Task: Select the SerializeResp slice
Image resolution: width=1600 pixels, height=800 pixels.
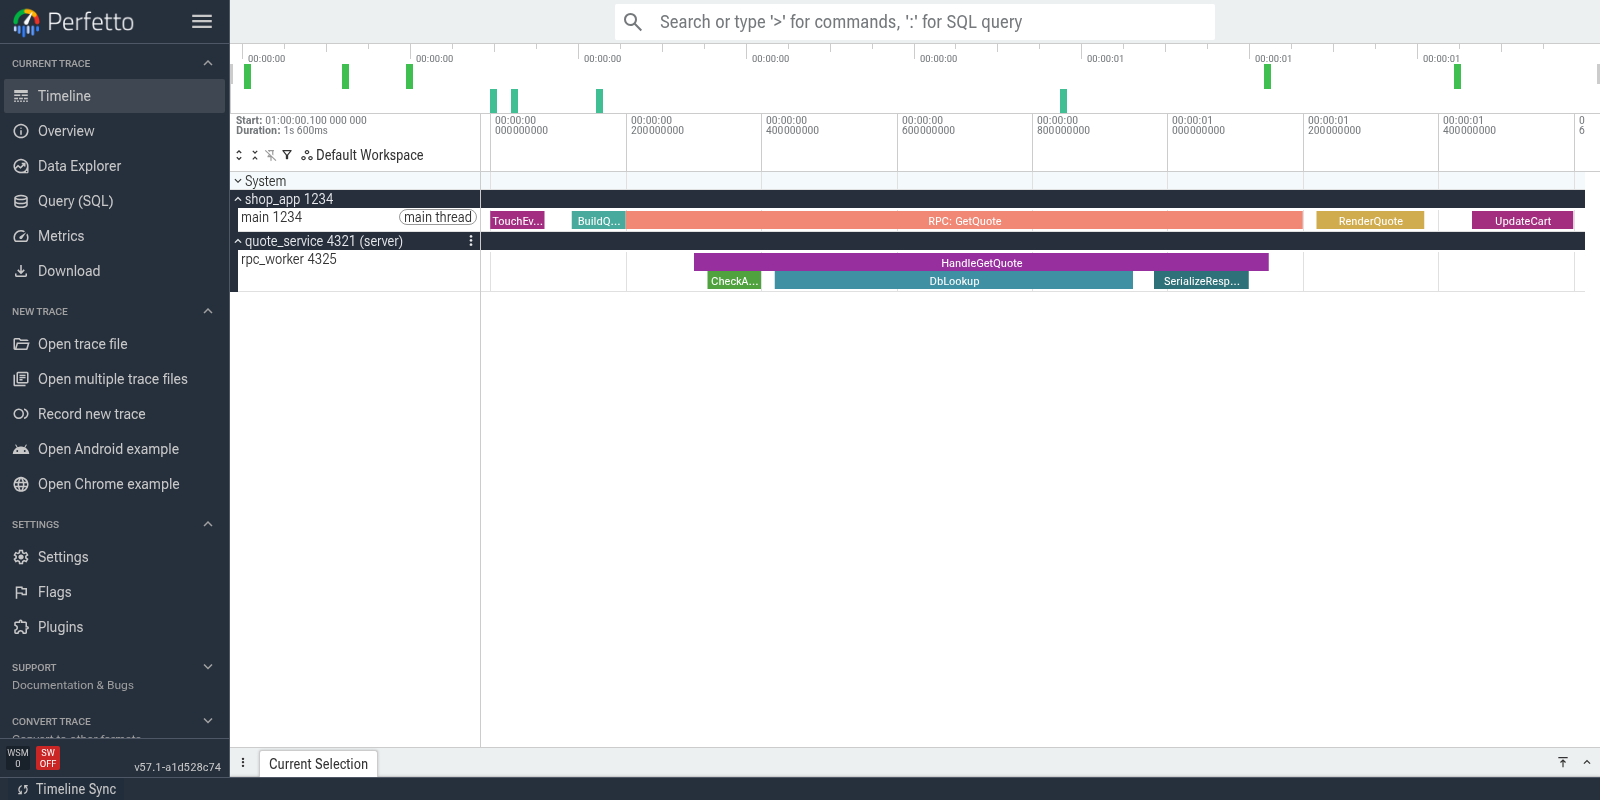Action: point(1201,281)
